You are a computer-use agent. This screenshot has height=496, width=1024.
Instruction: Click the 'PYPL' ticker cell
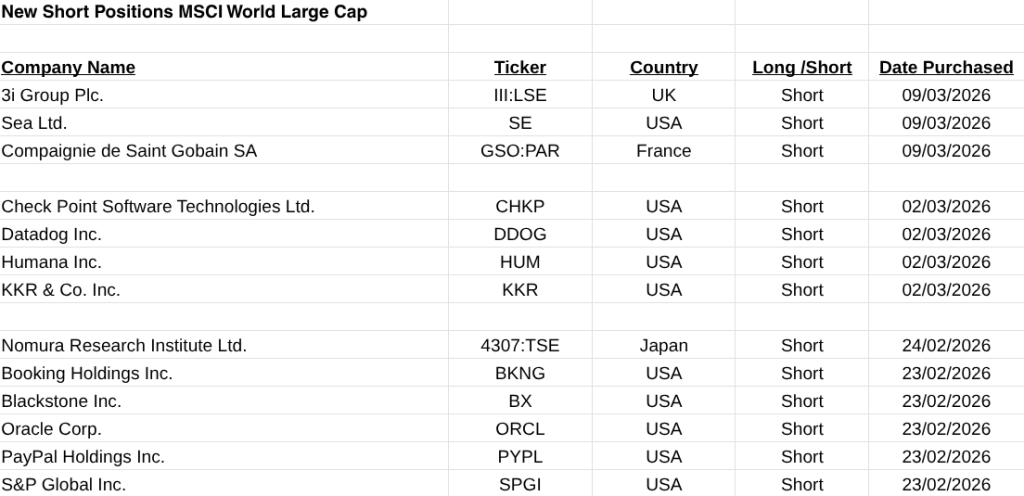(520, 457)
